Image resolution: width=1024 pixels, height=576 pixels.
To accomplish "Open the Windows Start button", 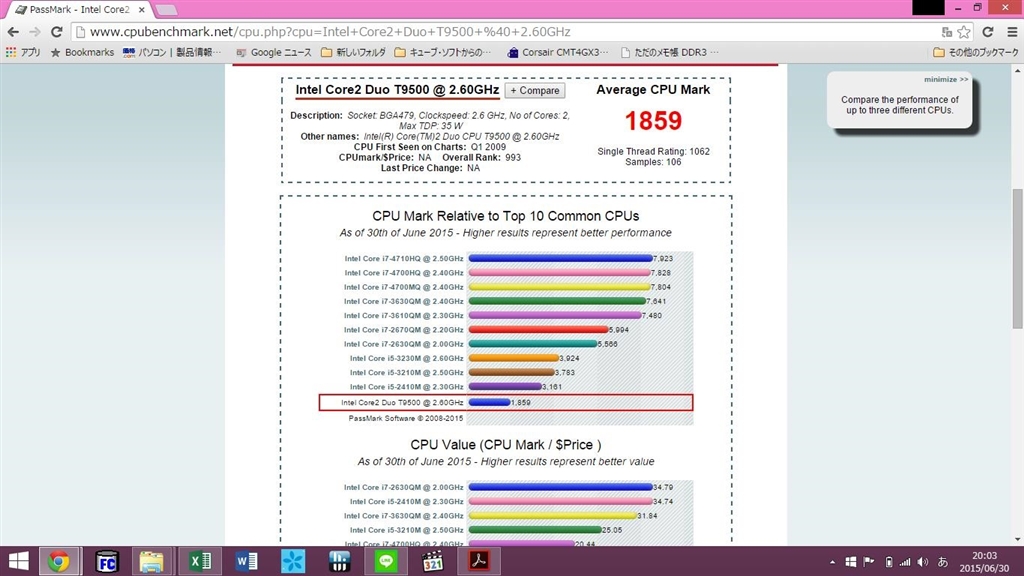I will [x=18, y=562].
